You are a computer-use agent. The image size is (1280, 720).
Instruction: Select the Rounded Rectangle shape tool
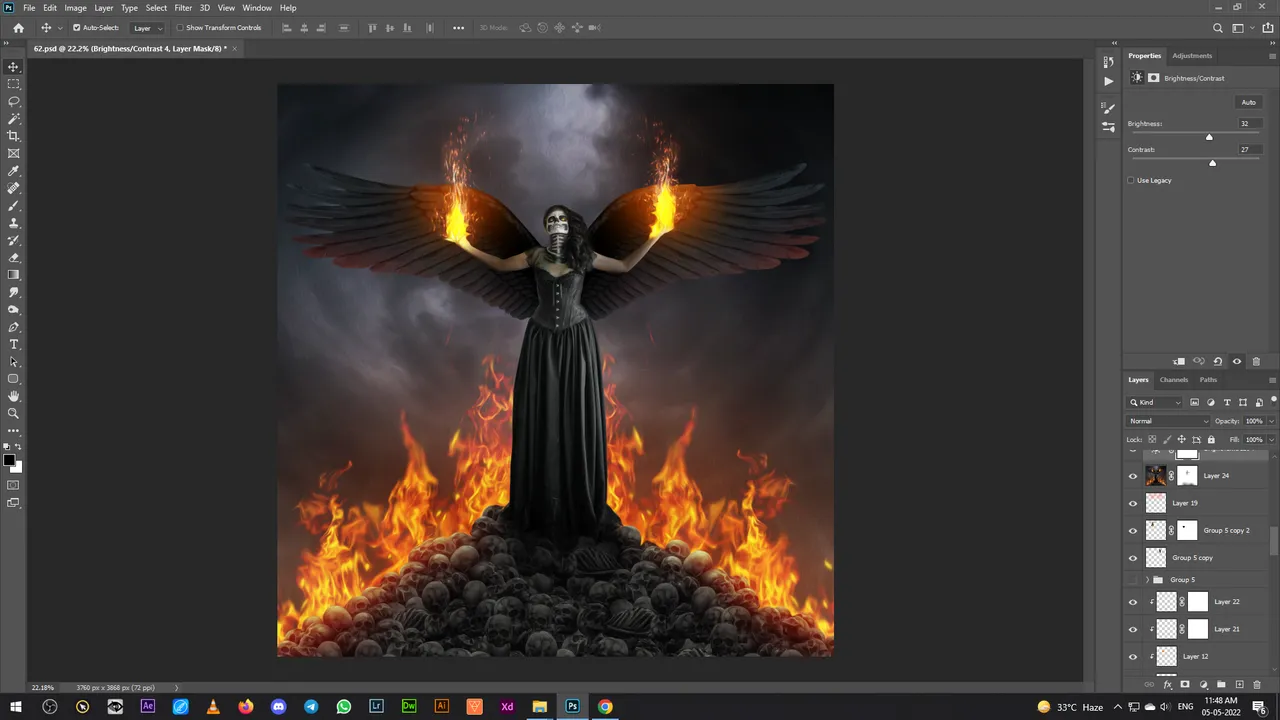[x=14, y=379]
